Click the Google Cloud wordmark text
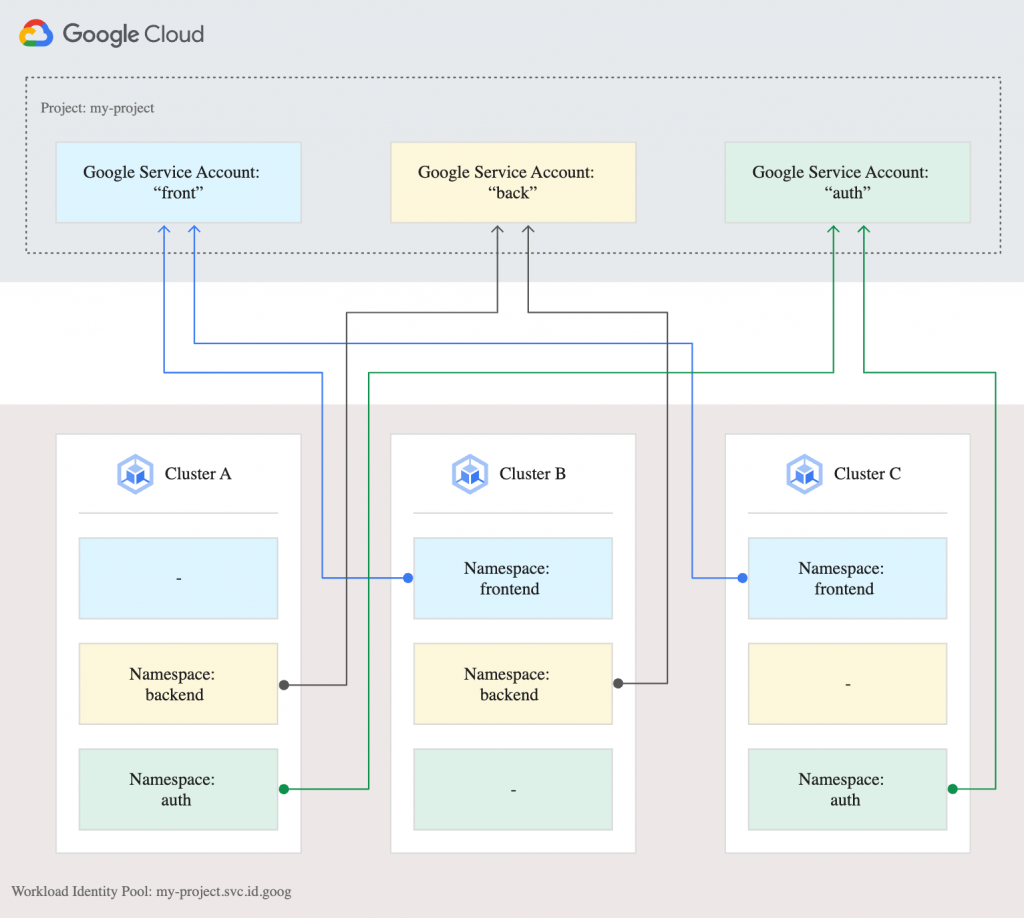The image size is (1024, 918). (133, 34)
